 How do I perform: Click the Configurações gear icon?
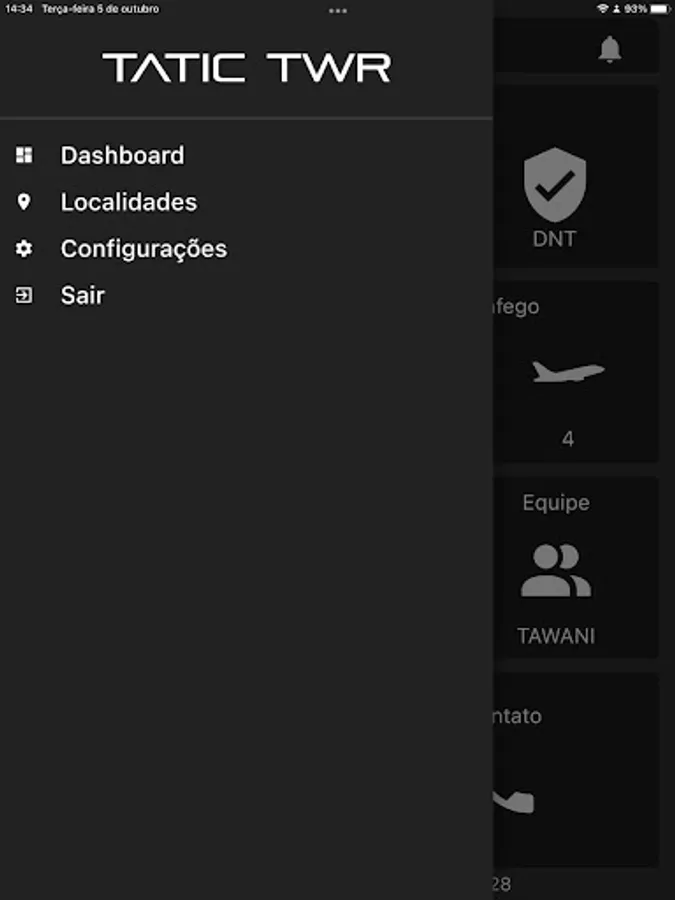pos(24,249)
